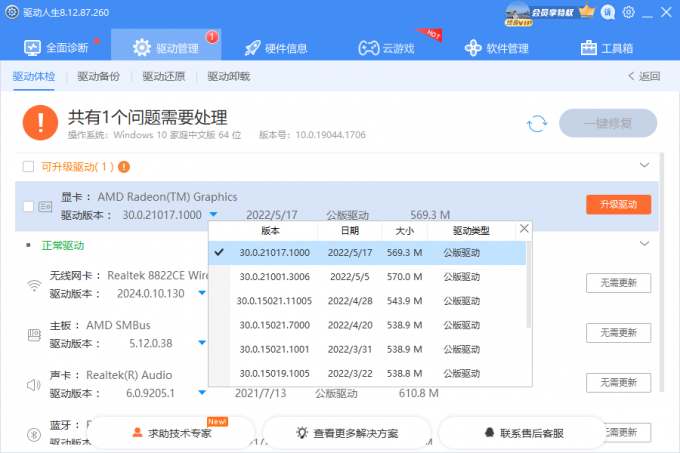Collapse the 正常驱动 section chevron
The width and height of the screenshot is (680, 453).
click(x=644, y=244)
